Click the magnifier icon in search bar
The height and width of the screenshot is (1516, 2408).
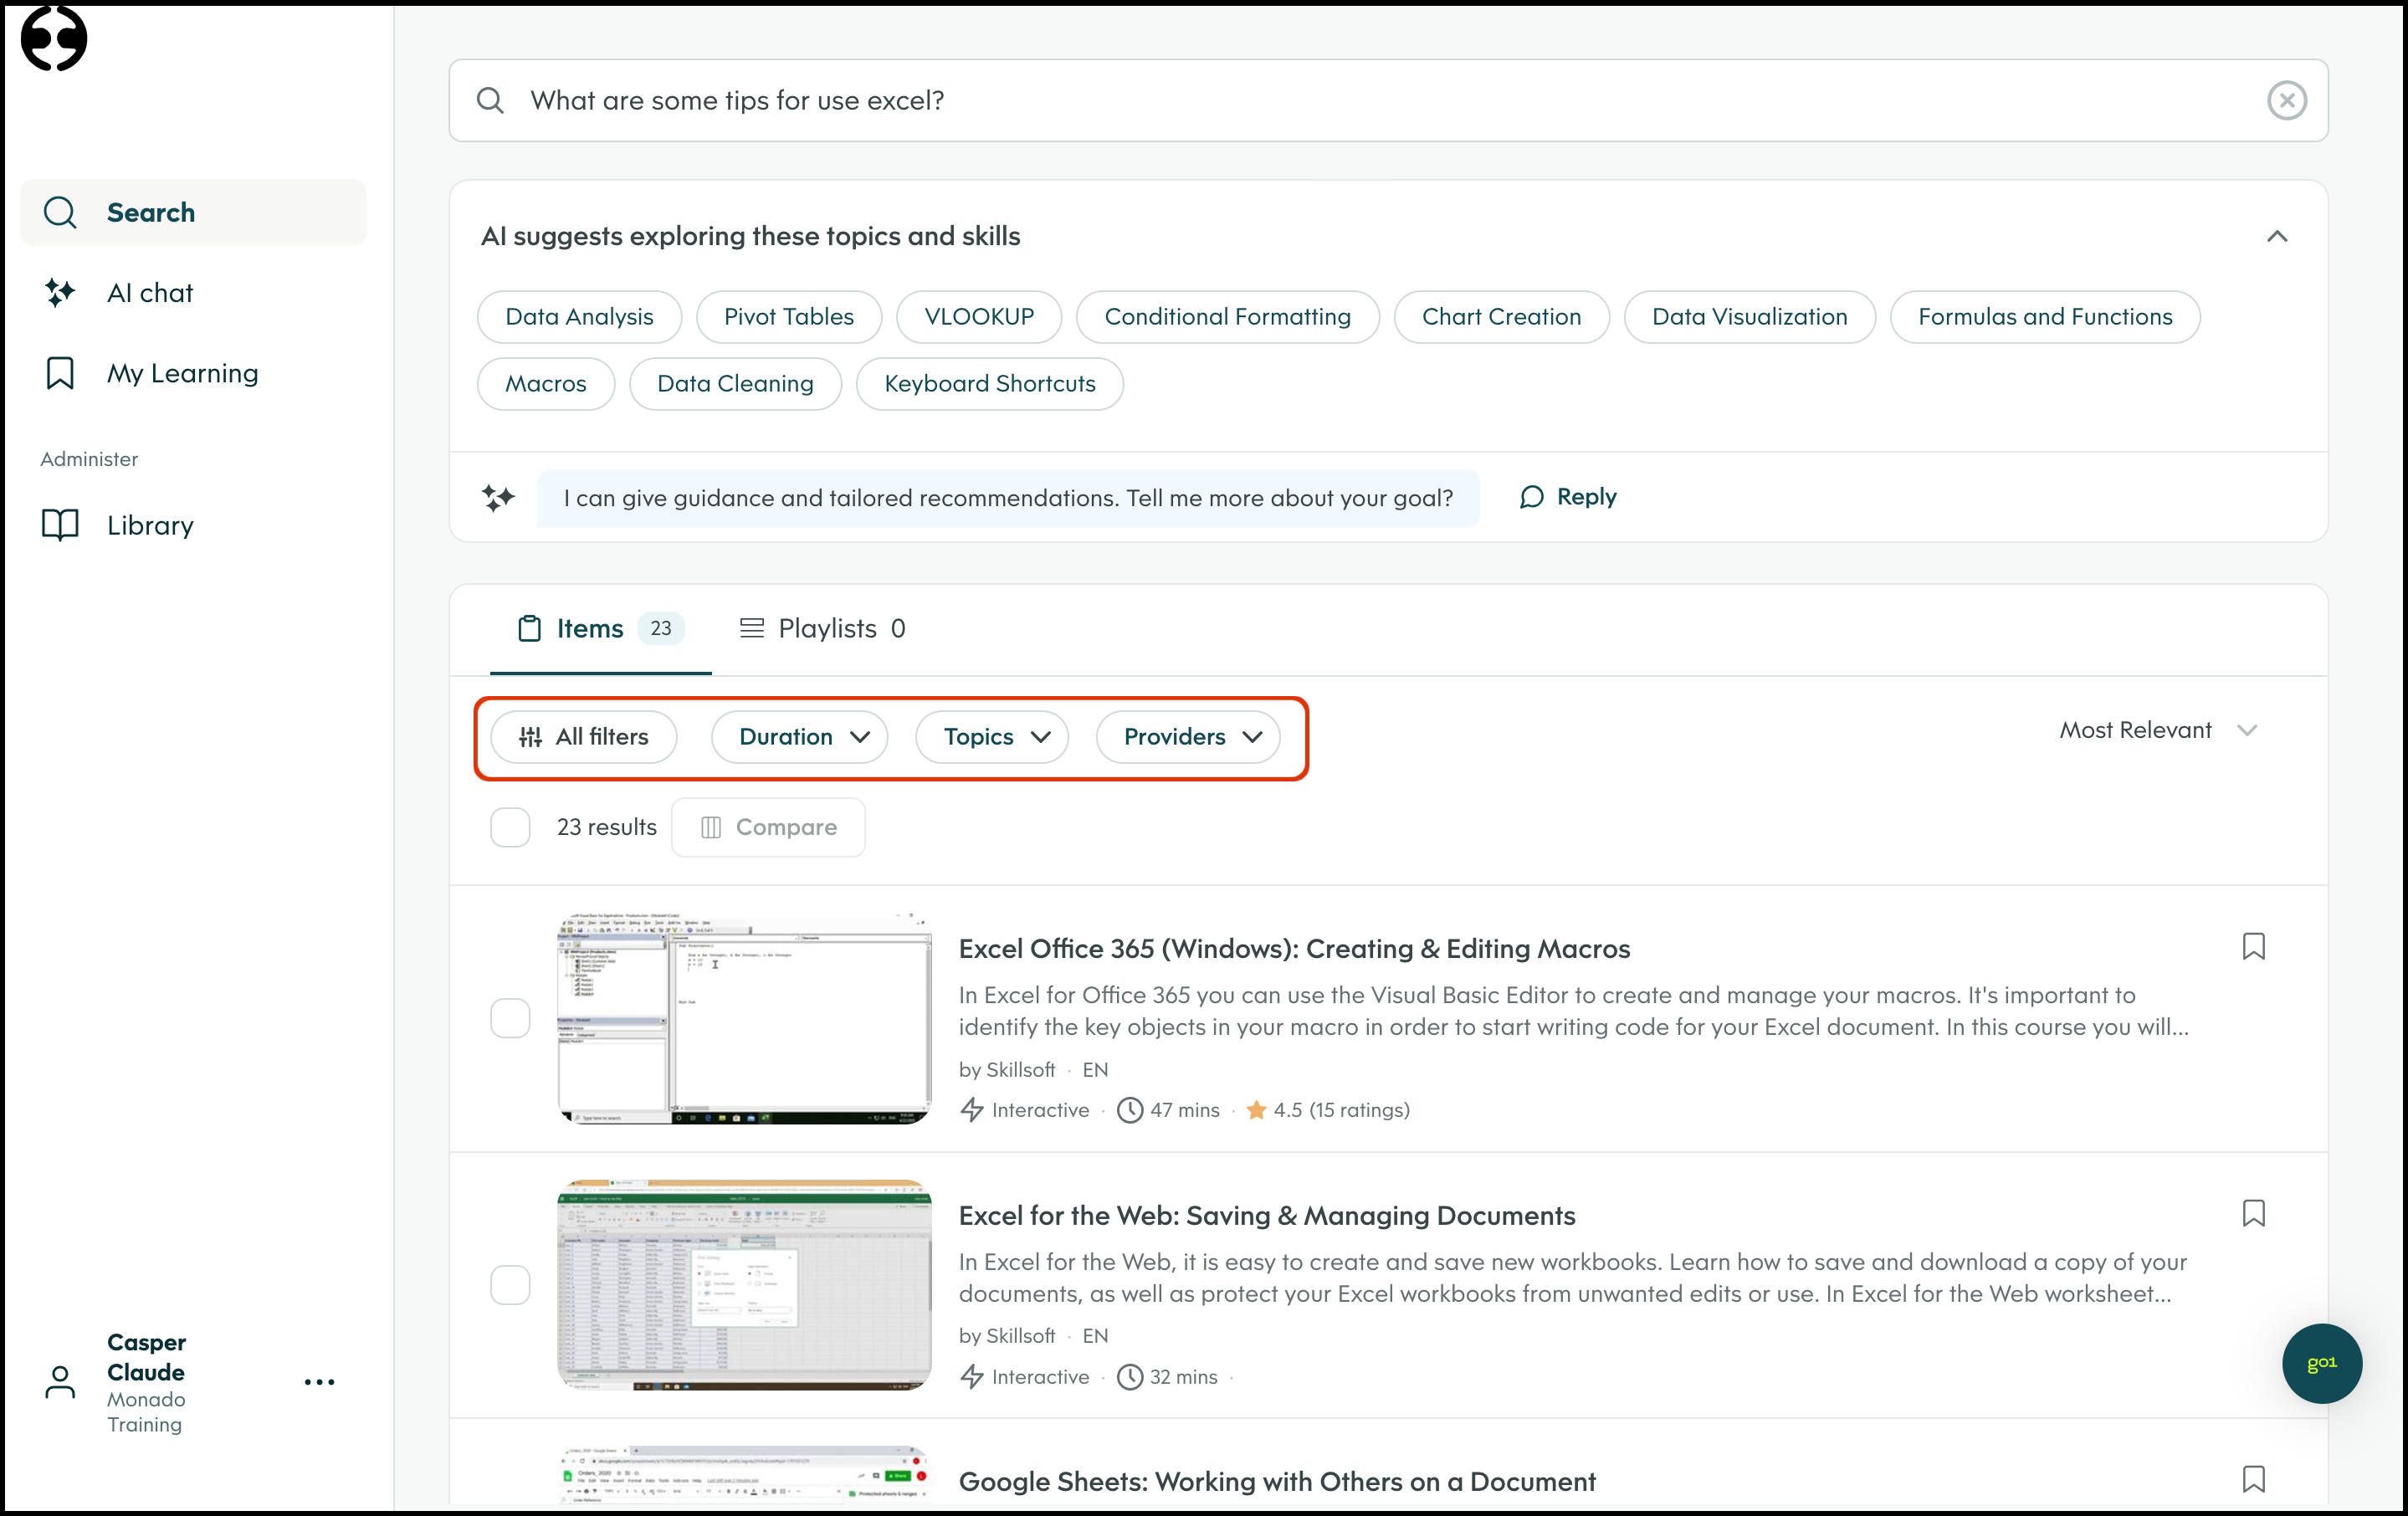pos(490,100)
